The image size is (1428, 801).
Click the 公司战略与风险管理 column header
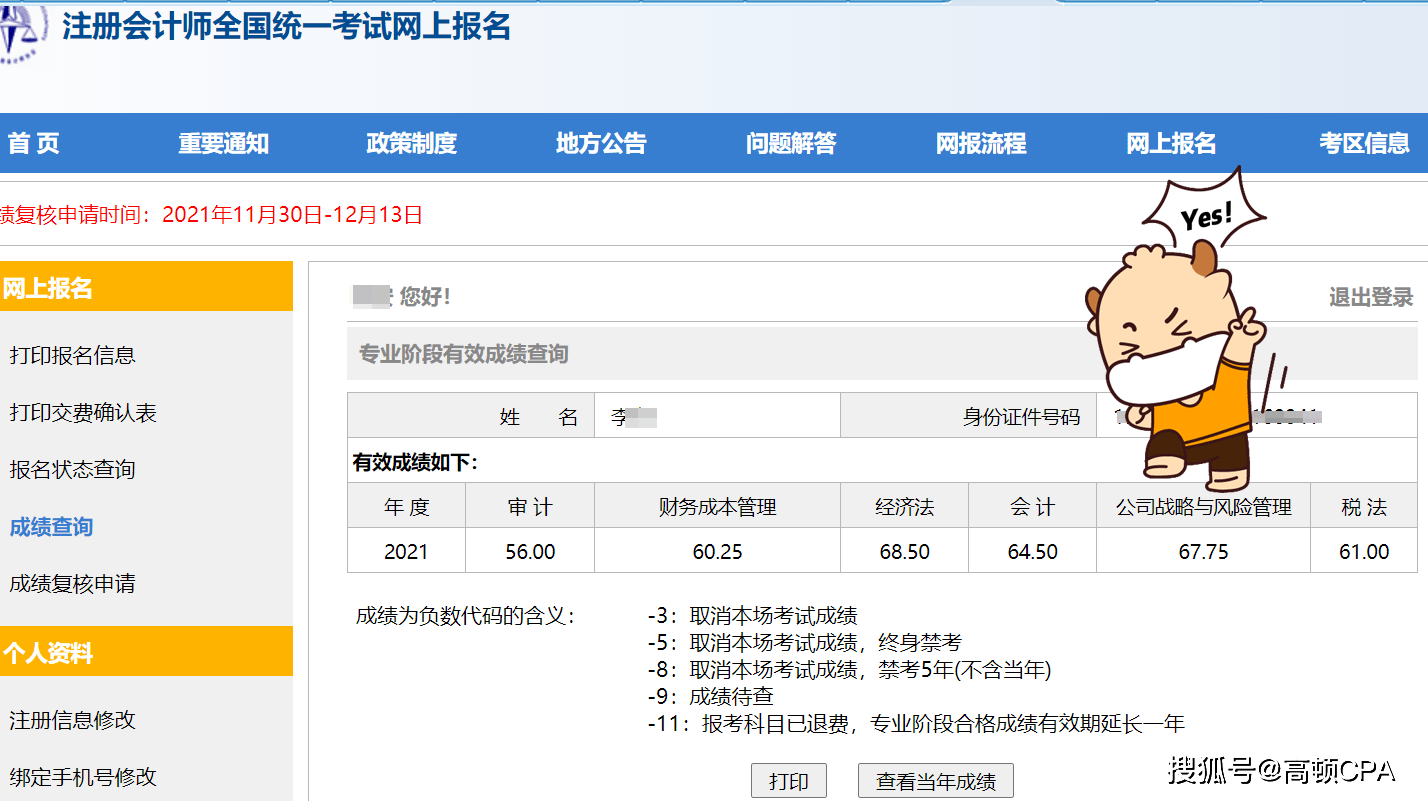click(1203, 507)
